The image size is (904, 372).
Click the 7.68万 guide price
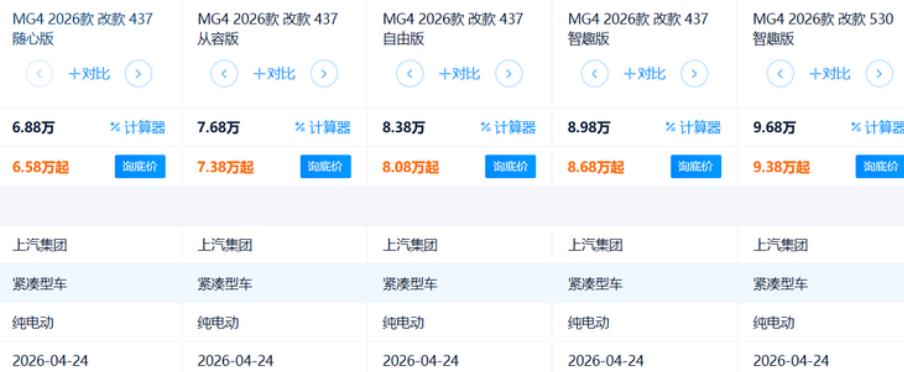click(219, 127)
